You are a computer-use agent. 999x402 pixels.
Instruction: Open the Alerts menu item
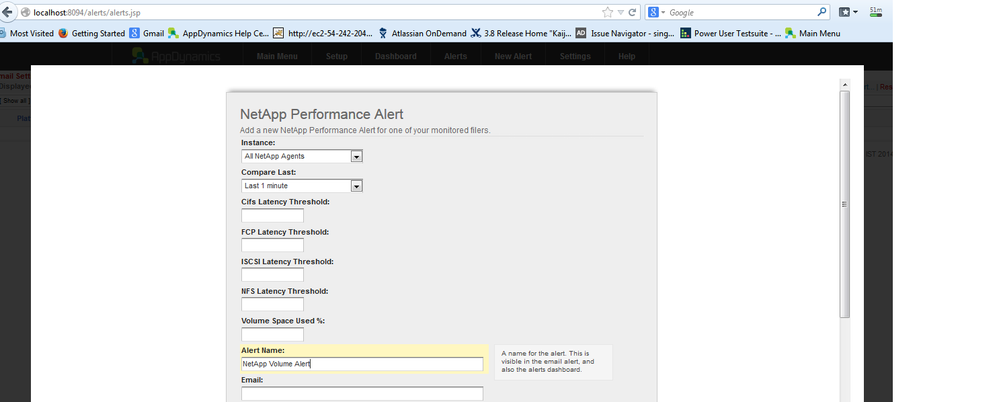[455, 56]
